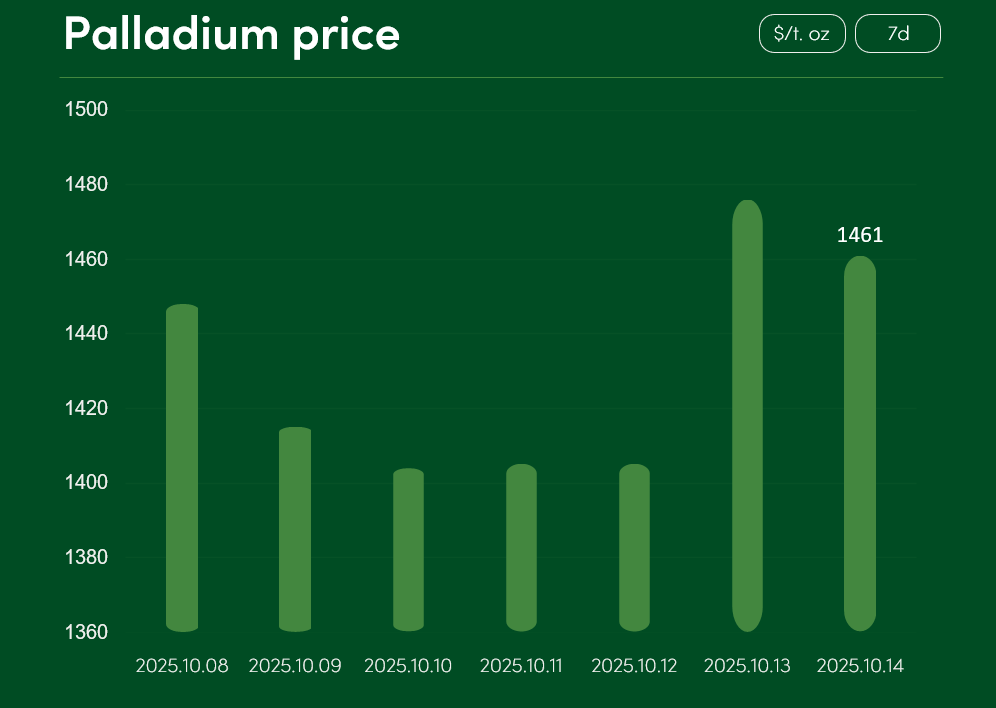
Task: Click the Palladium price title
Action: coord(232,34)
